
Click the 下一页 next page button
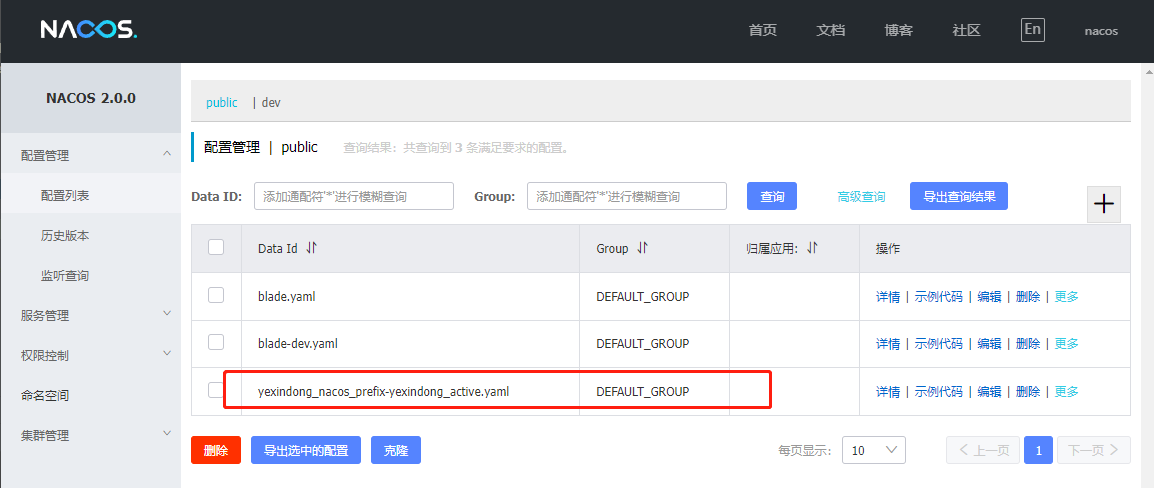[x=1094, y=450]
